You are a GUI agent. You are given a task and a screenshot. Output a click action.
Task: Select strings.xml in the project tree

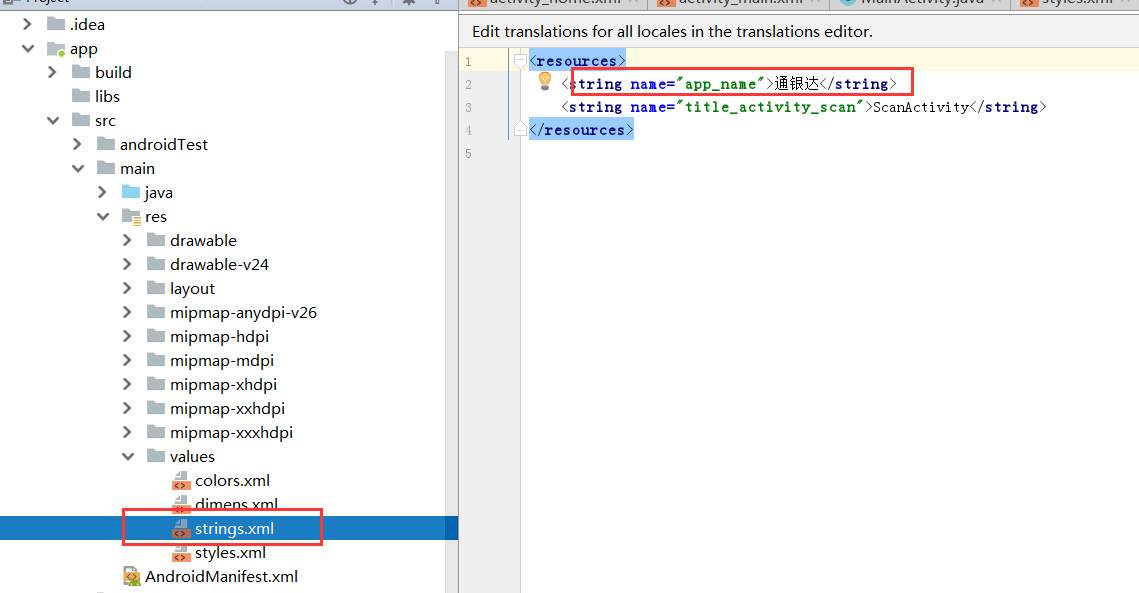235,528
